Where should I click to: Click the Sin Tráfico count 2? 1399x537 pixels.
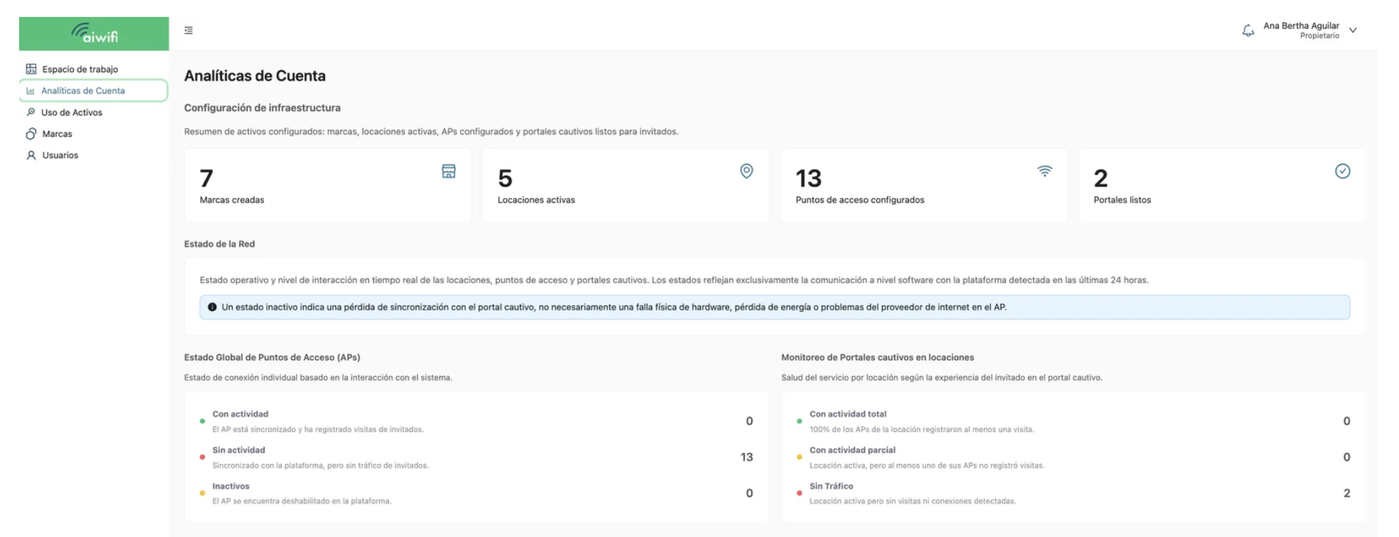[x=1347, y=493]
